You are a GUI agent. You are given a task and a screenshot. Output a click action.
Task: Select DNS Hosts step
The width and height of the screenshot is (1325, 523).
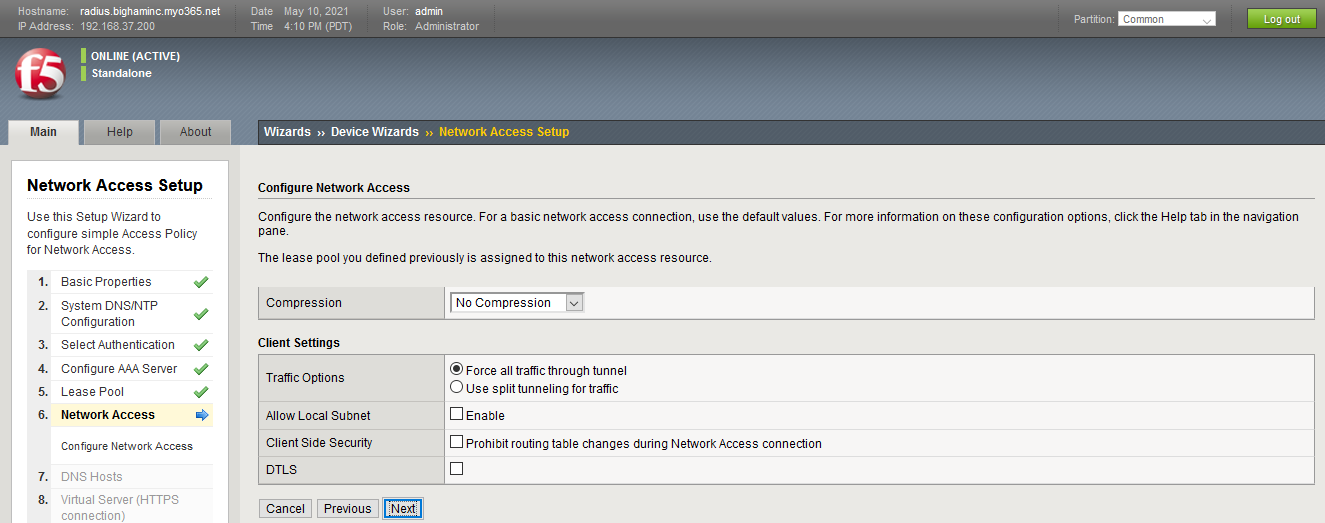coord(92,477)
